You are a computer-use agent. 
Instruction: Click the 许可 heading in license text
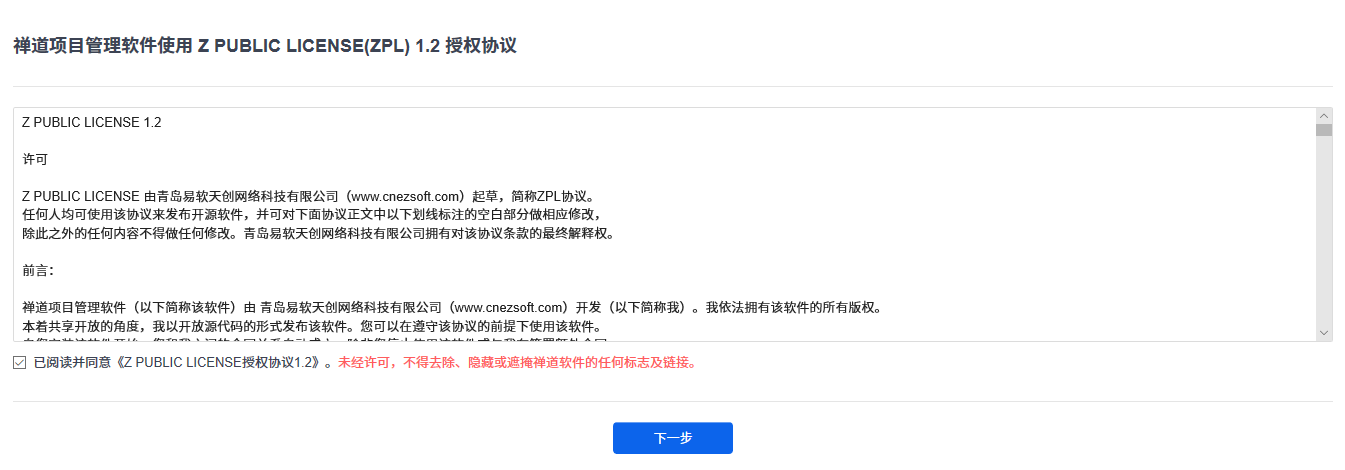pos(35,159)
